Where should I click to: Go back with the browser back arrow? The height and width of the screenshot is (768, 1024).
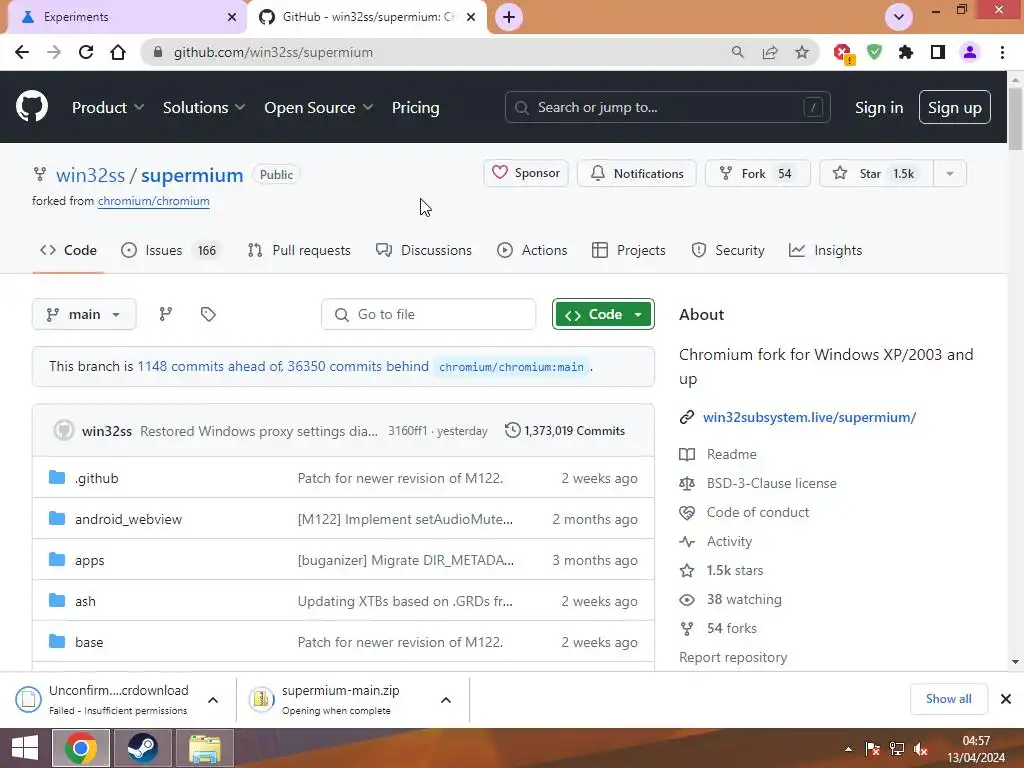[22, 52]
